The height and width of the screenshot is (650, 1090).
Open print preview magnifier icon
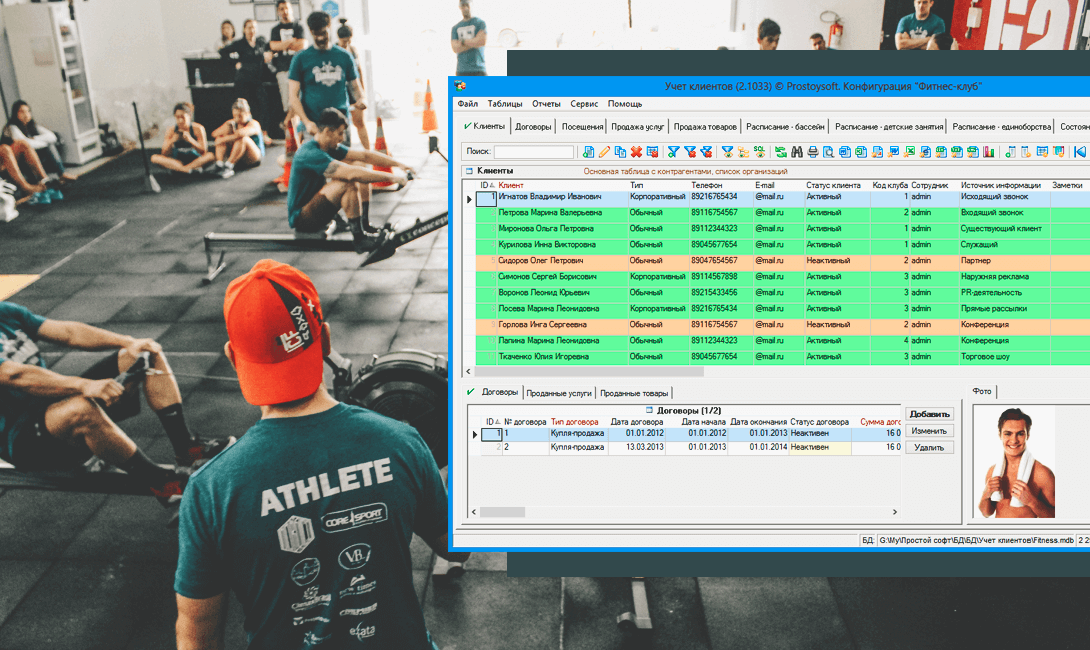829,152
